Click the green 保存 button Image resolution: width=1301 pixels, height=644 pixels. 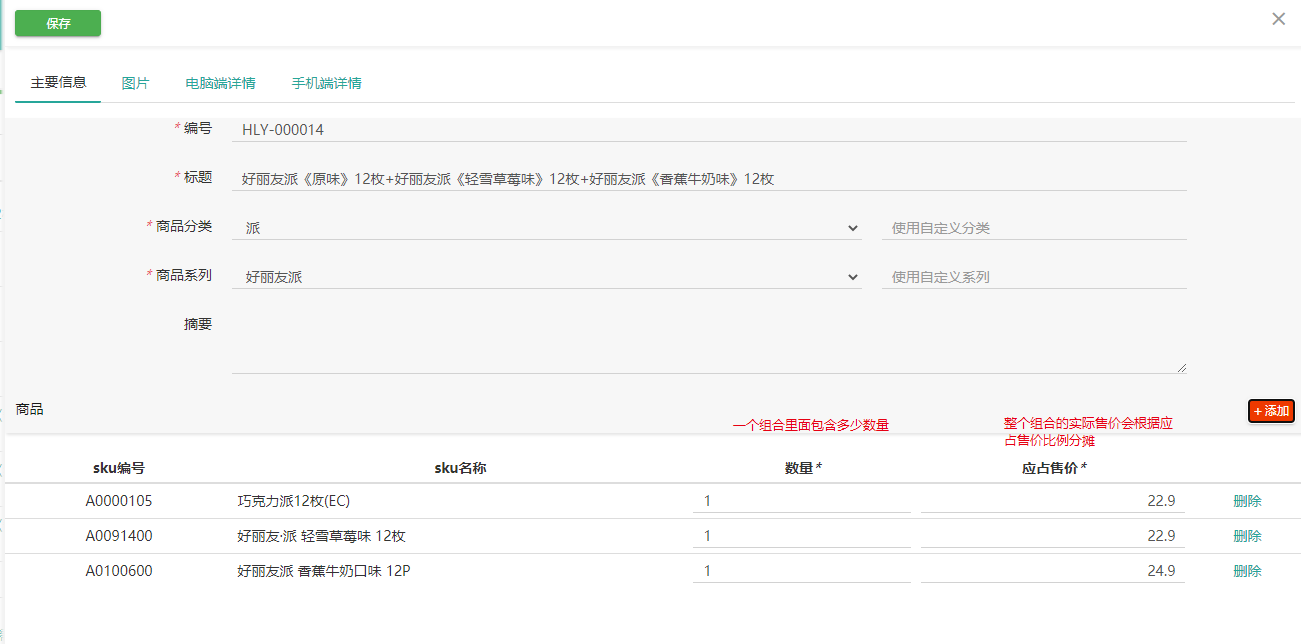[x=58, y=23]
